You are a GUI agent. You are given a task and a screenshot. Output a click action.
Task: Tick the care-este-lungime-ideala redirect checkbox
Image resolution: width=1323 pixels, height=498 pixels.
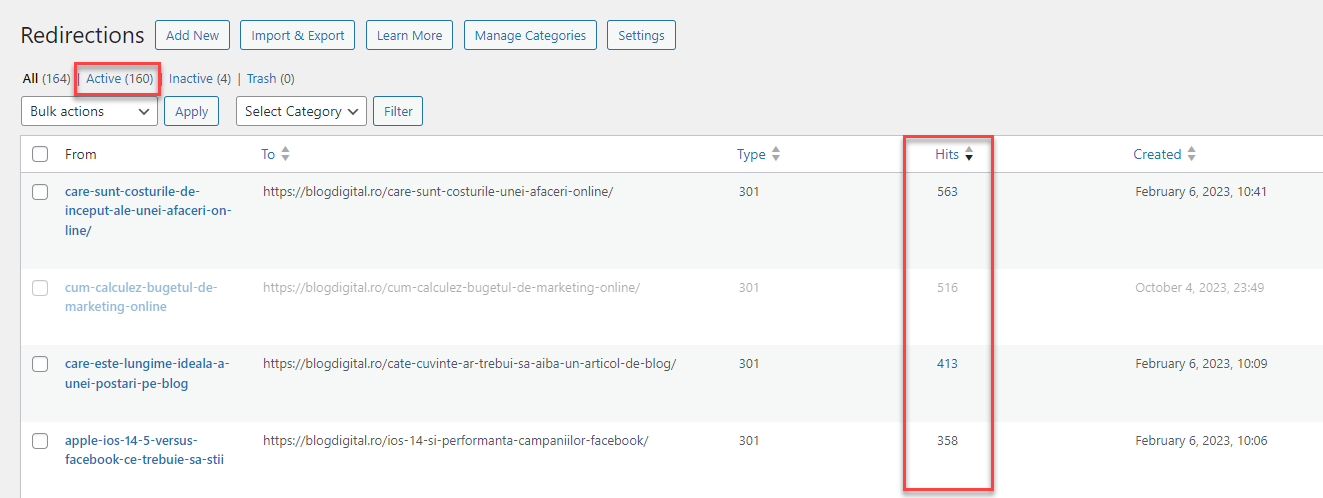click(40, 364)
